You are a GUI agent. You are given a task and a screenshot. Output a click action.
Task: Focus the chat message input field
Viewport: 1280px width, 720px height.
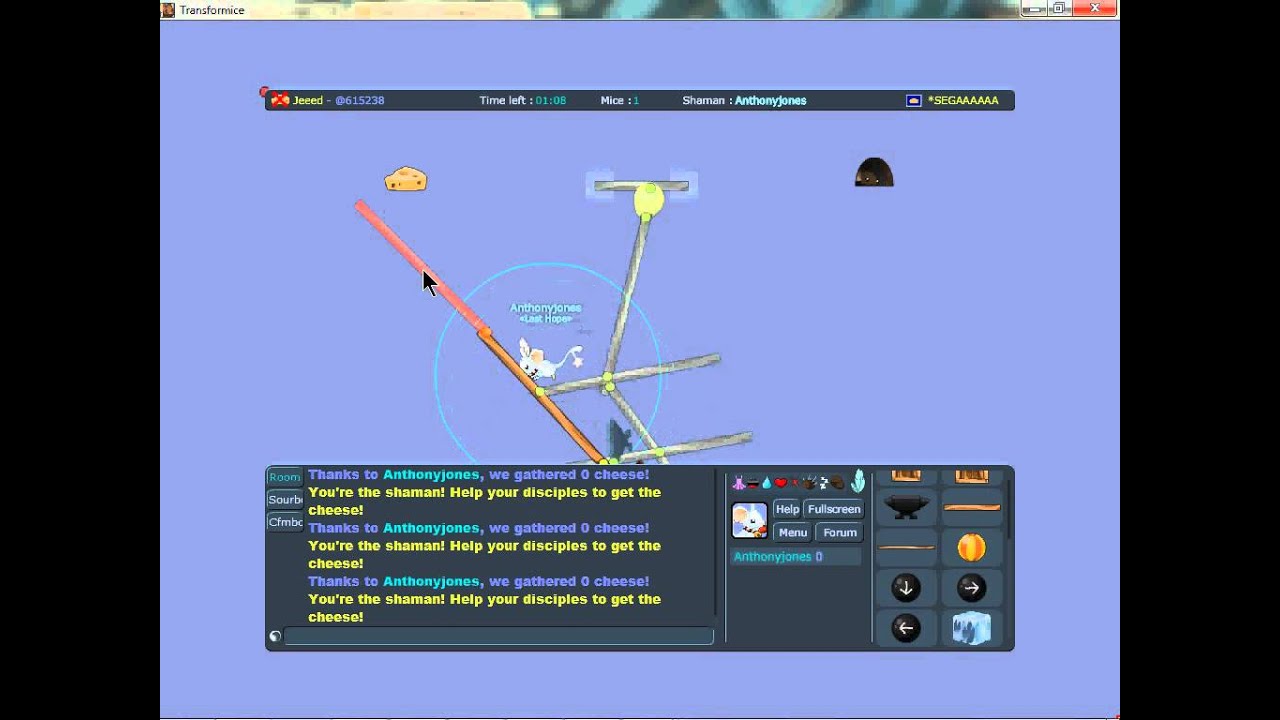tap(498, 636)
